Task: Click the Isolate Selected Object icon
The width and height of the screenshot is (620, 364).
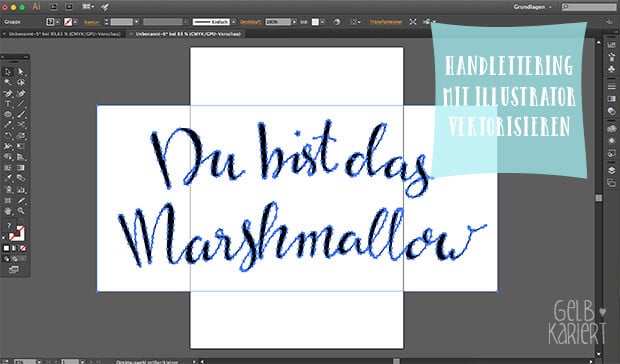Action: coord(413,22)
